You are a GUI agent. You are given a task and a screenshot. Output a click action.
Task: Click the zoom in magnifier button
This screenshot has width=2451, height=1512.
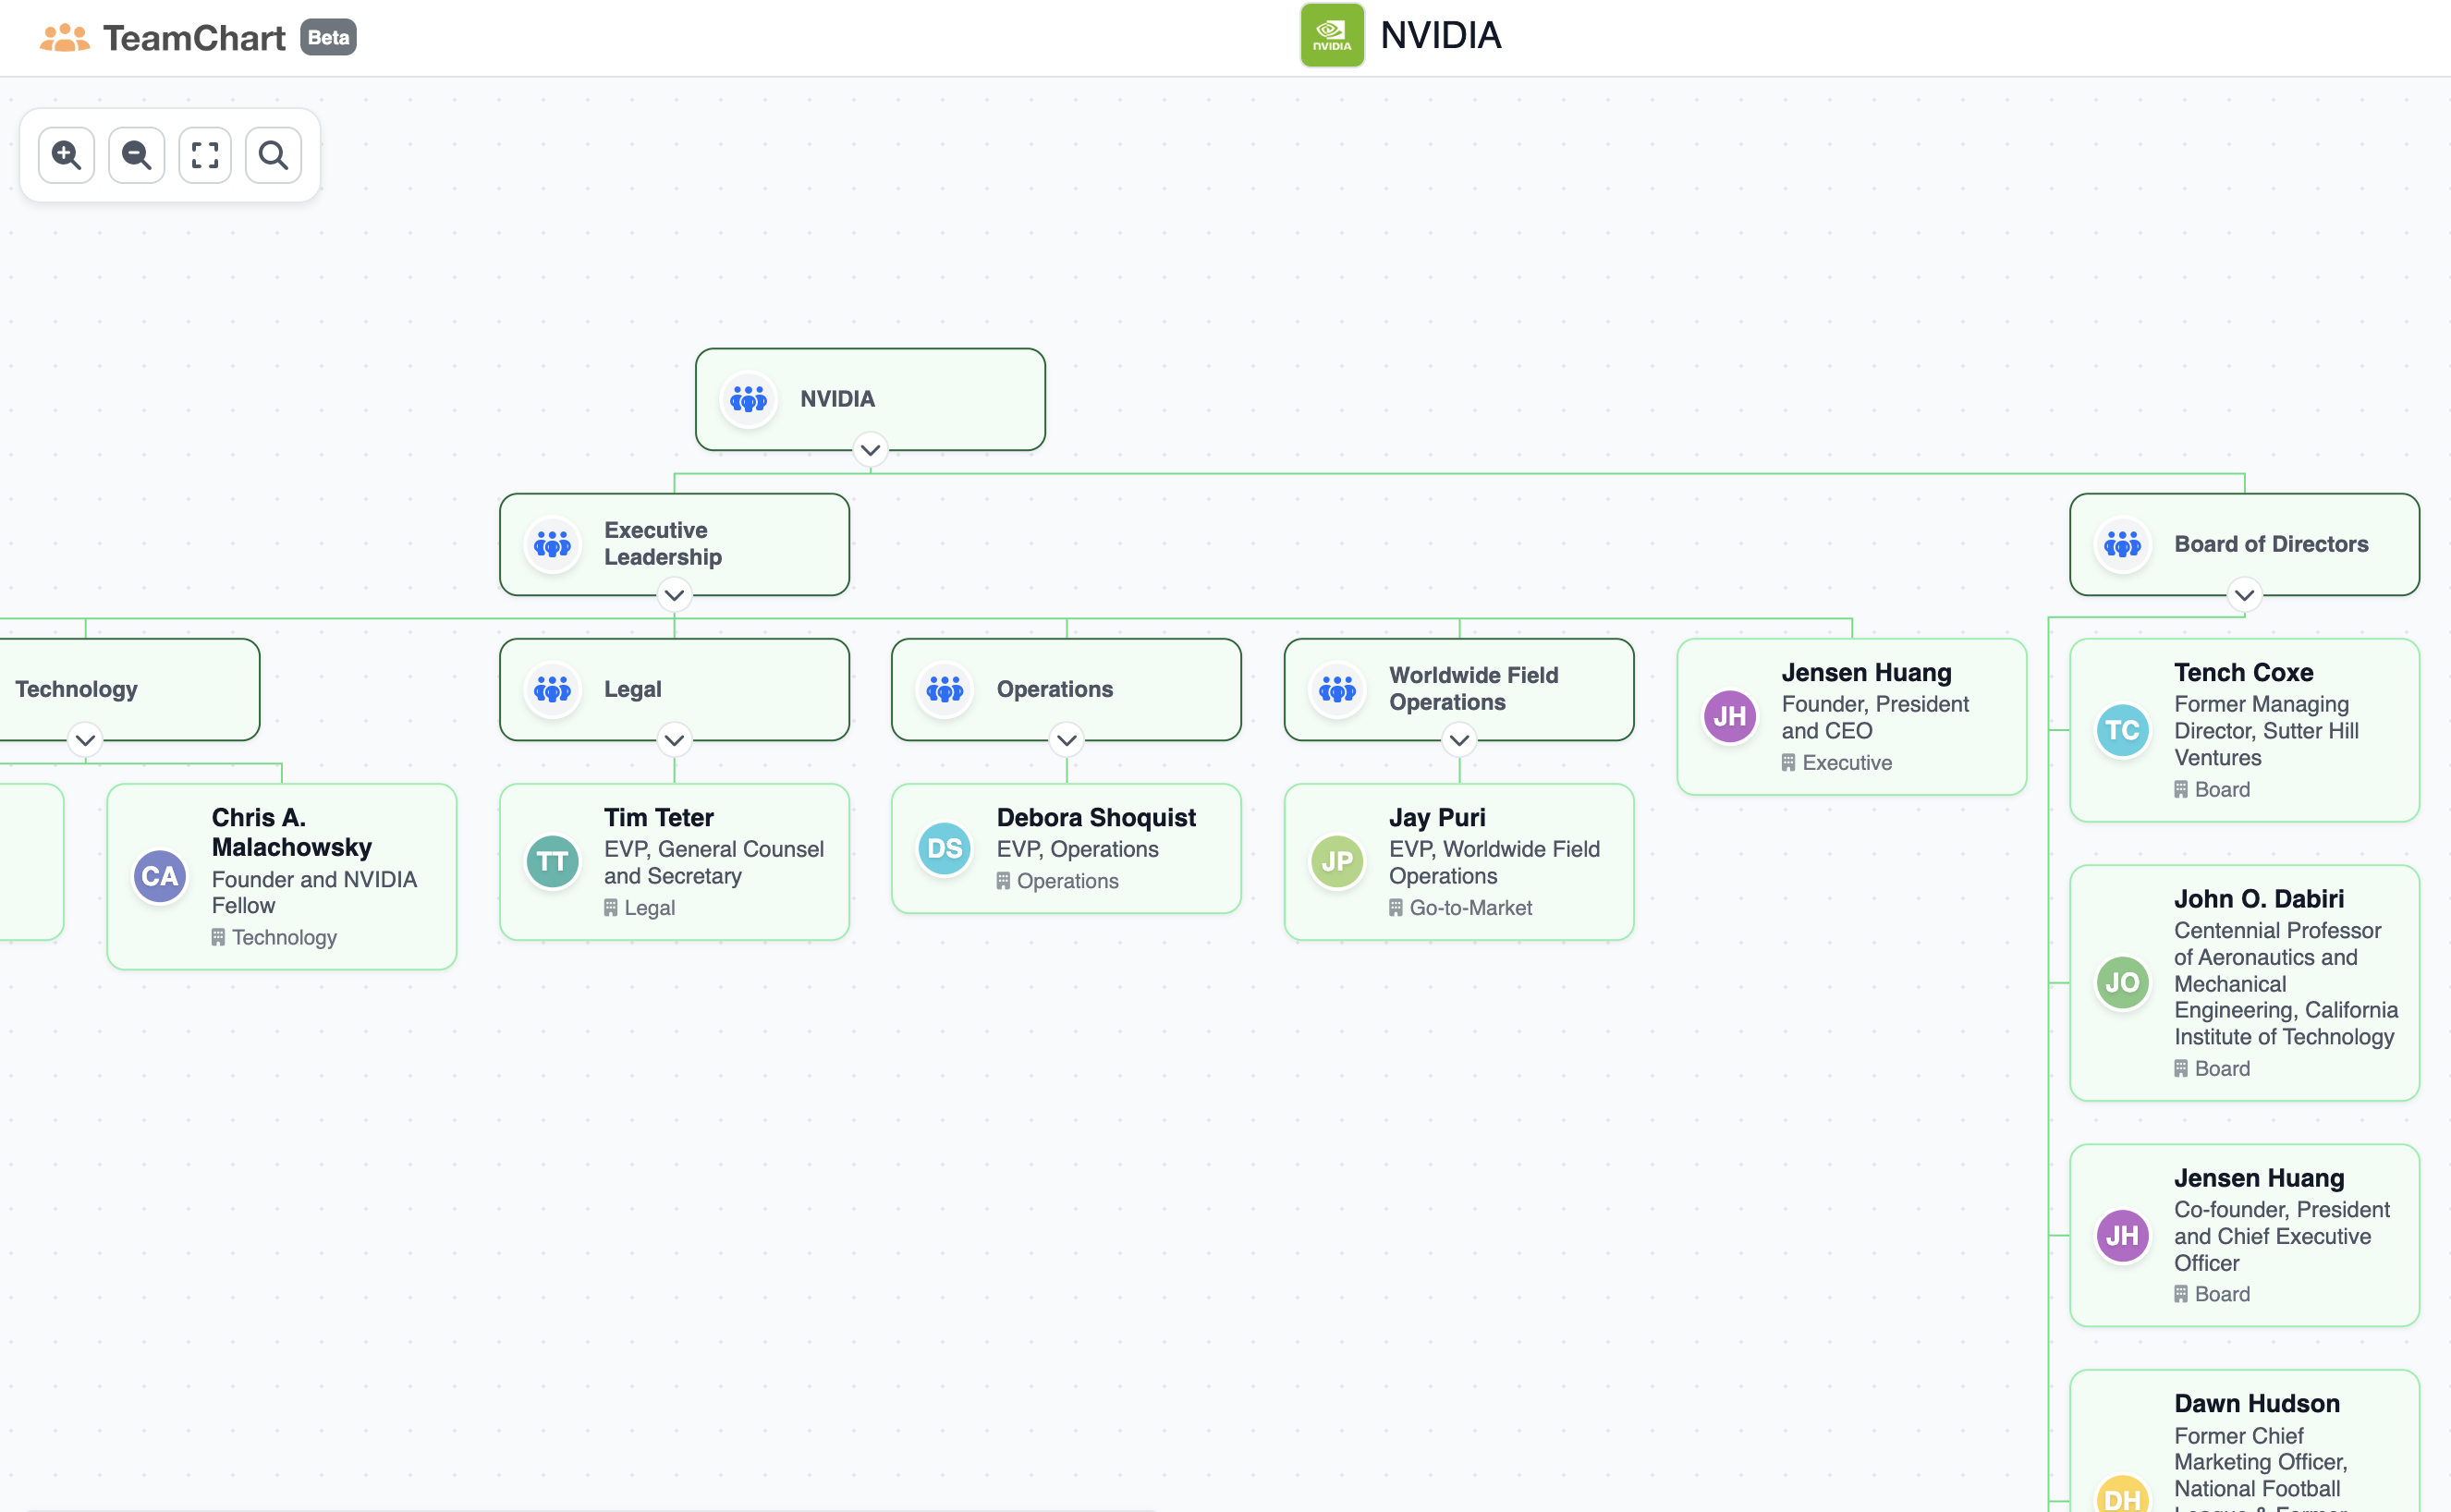coord(66,155)
